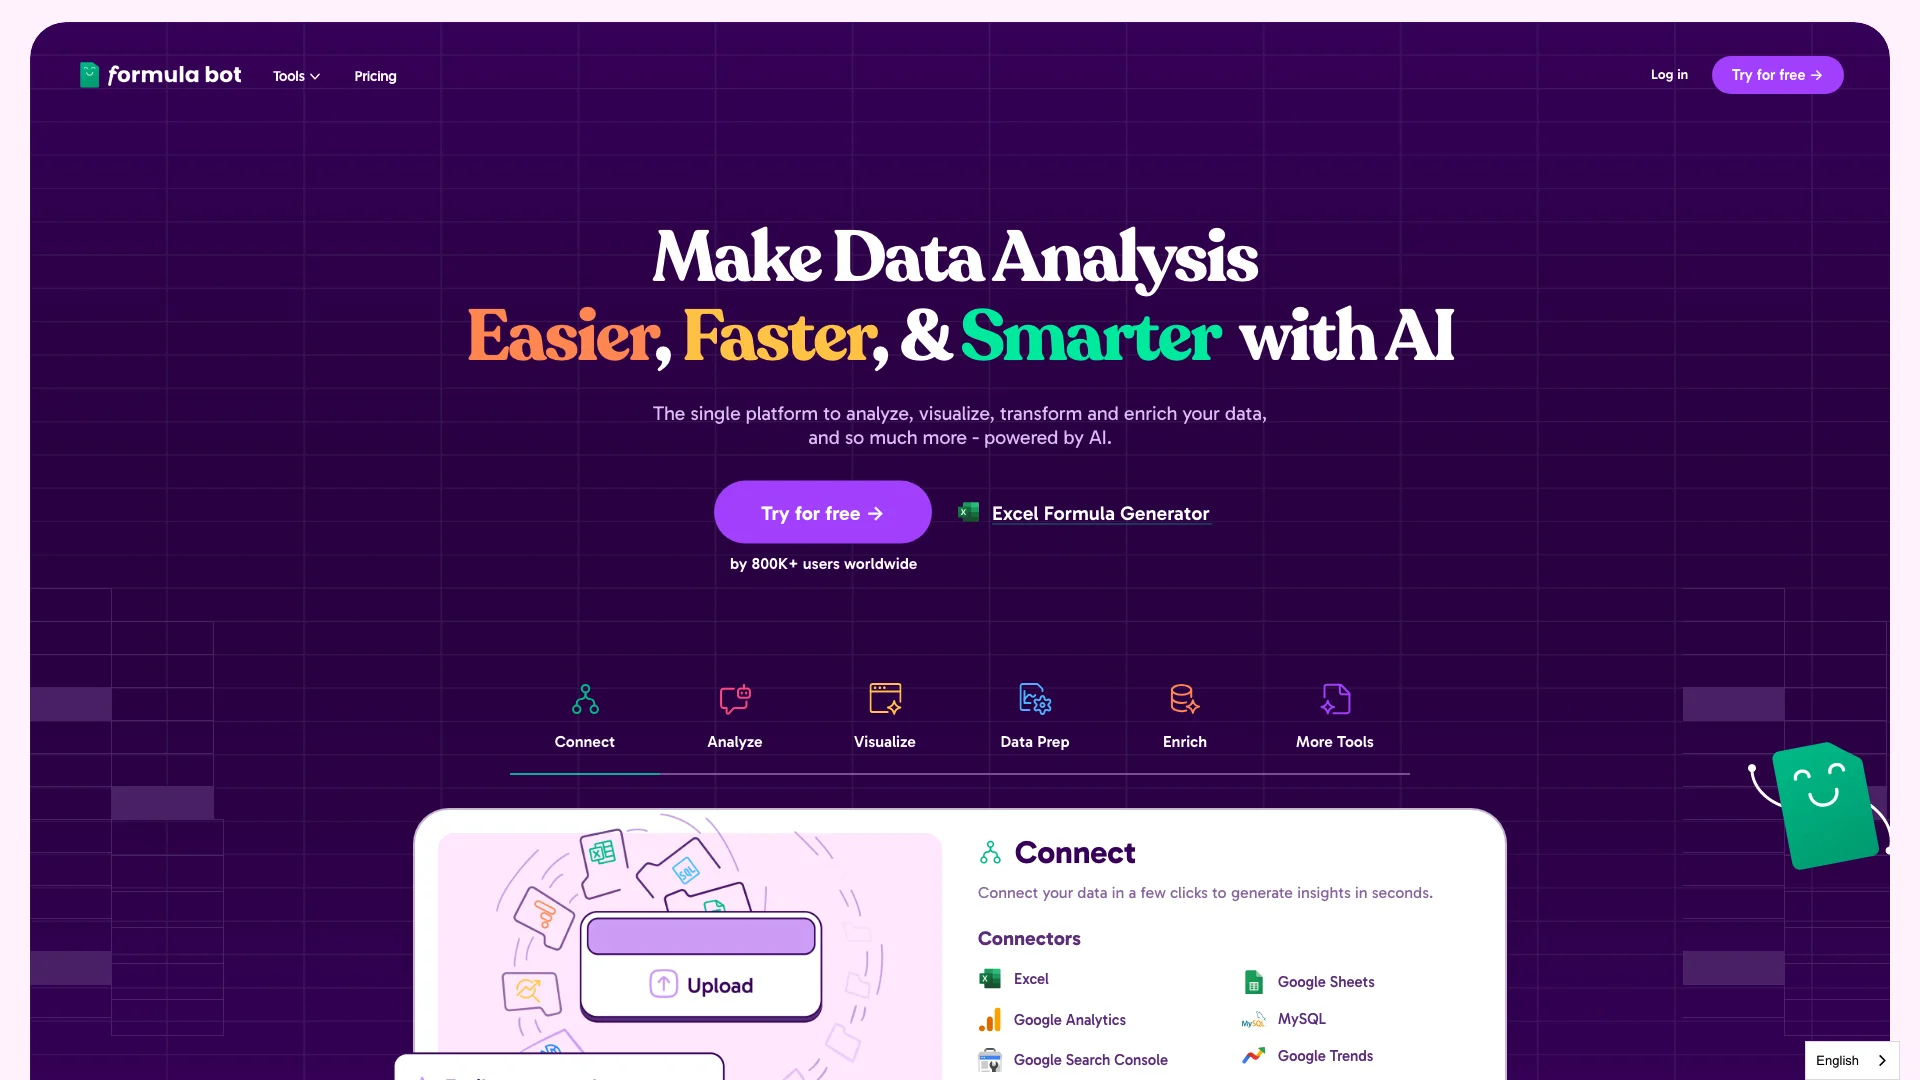Image resolution: width=1920 pixels, height=1080 pixels.
Task: Select the Analyze tool icon
Action: tap(735, 699)
